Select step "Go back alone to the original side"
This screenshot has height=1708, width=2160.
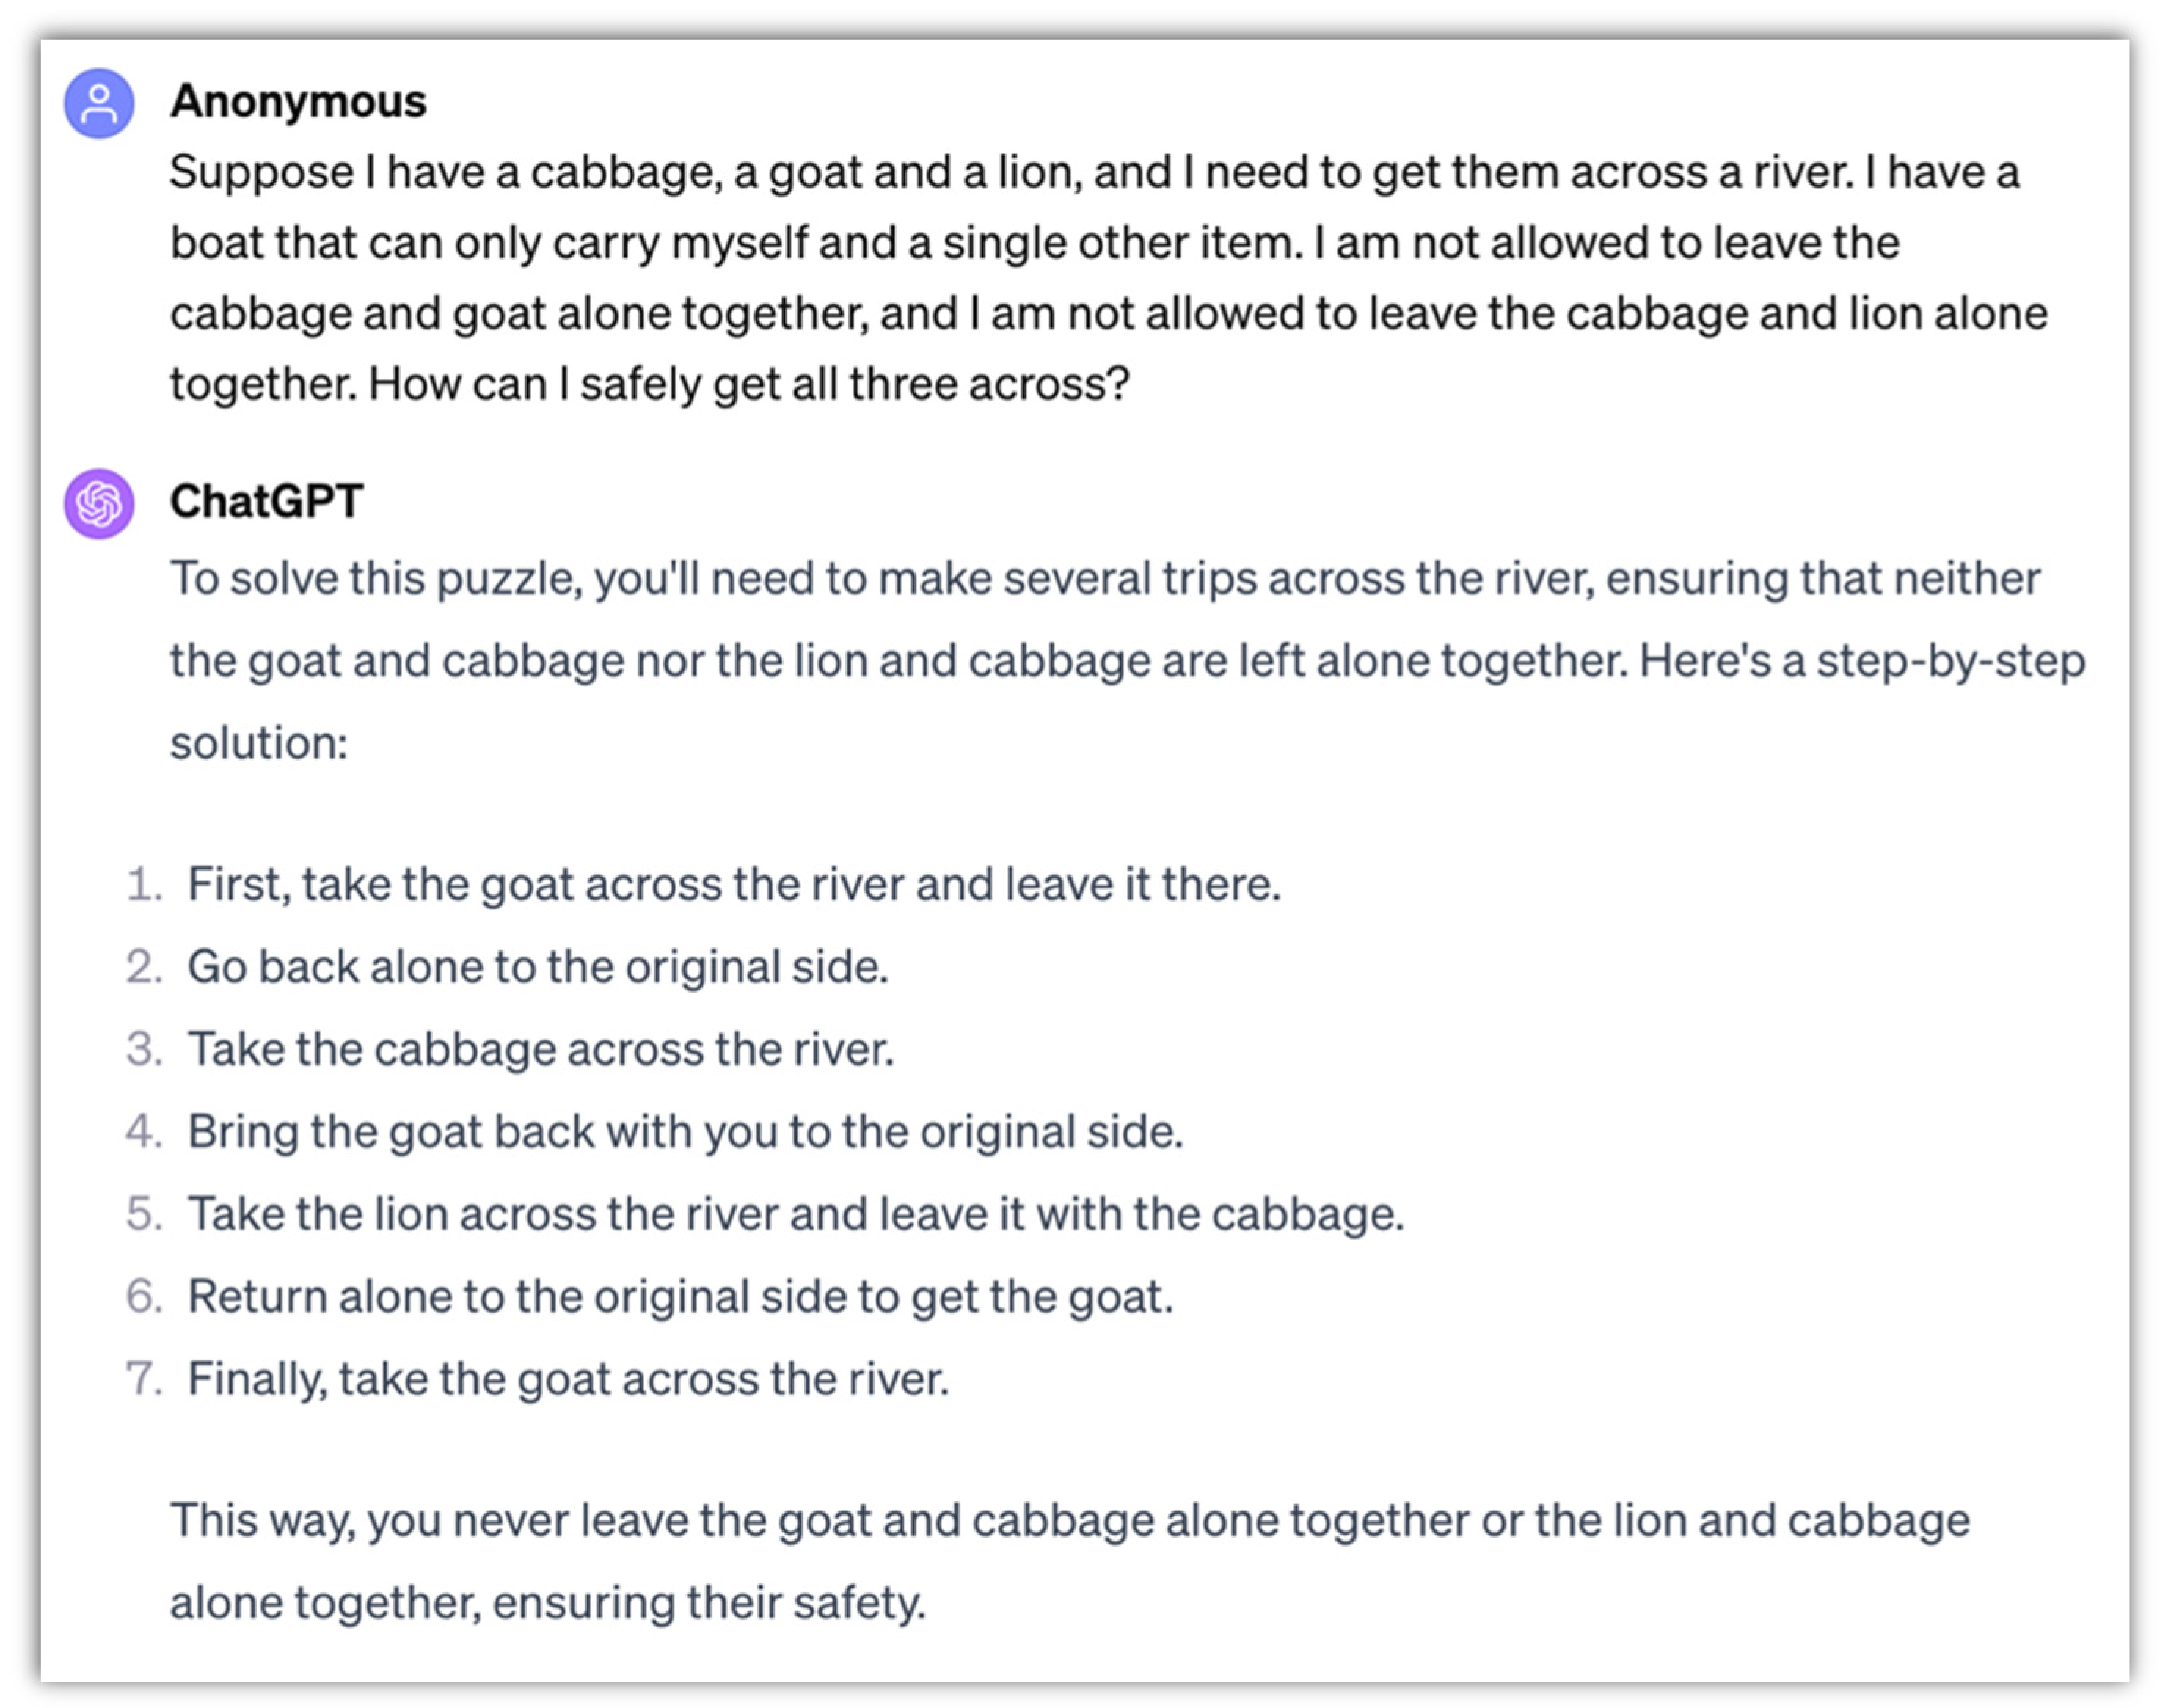pyautogui.click(x=538, y=967)
